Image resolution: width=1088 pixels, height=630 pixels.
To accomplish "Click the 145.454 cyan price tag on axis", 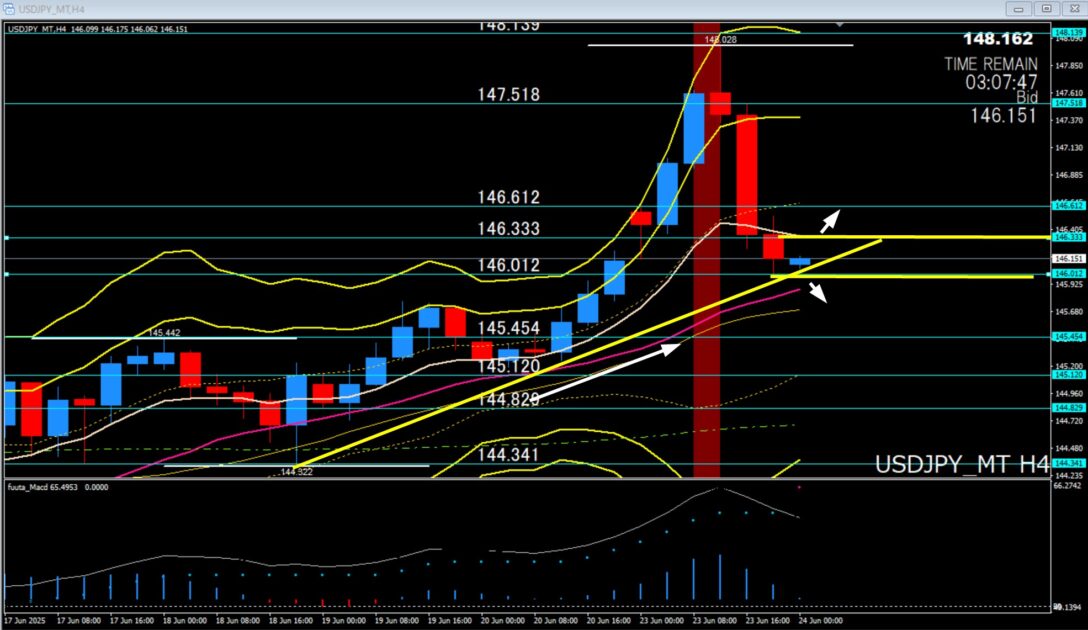I will [x=1066, y=337].
